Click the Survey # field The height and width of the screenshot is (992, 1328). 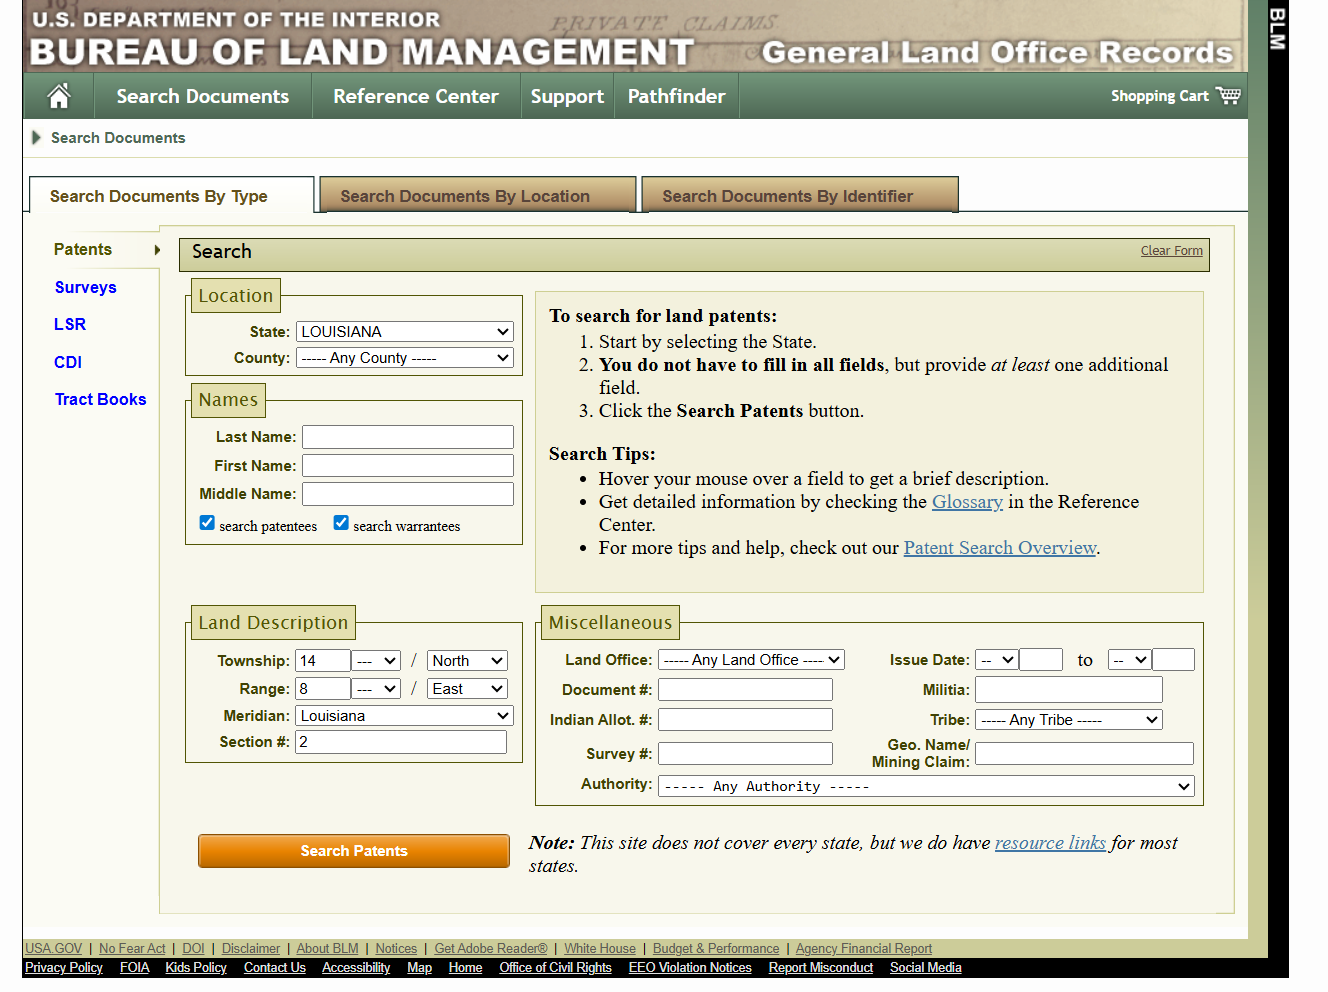point(745,754)
